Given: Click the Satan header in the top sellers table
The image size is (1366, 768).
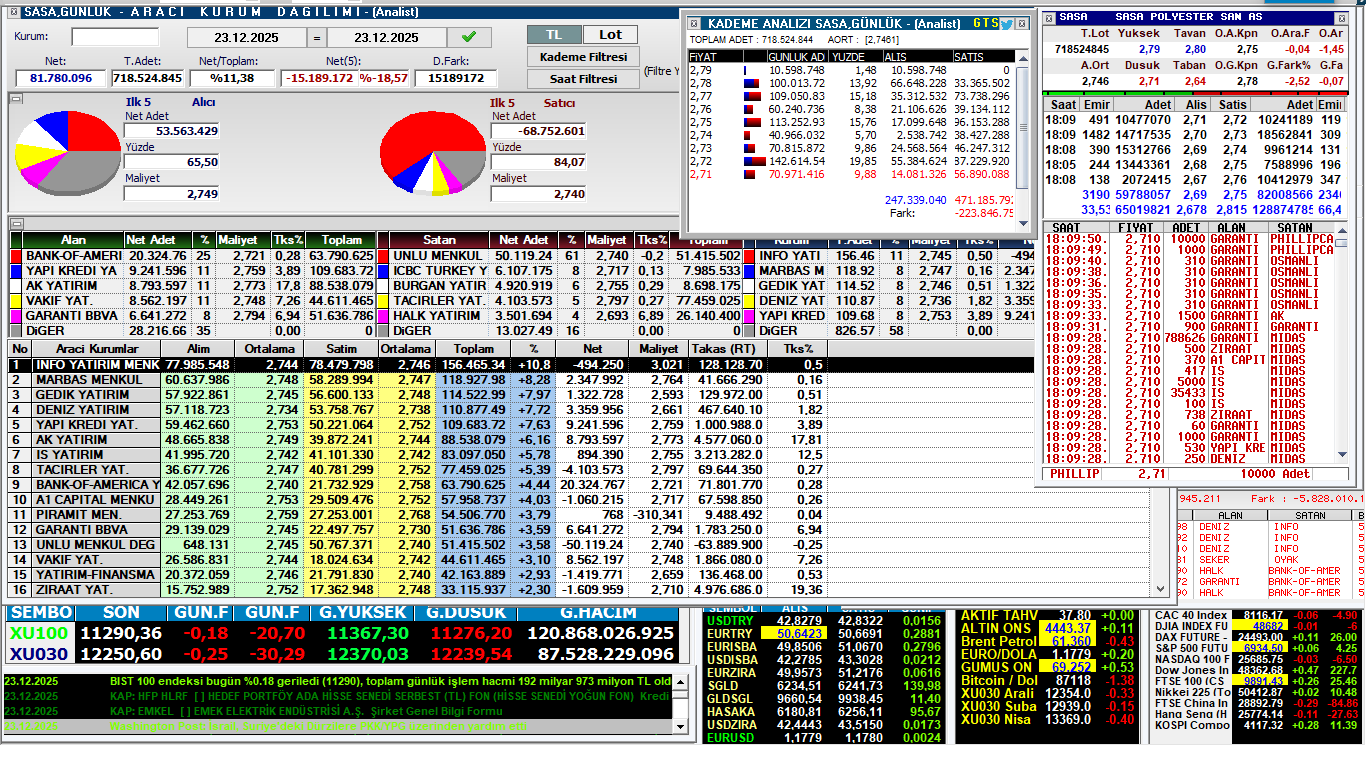Looking at the screenshot, I should (x=440, y=240).
